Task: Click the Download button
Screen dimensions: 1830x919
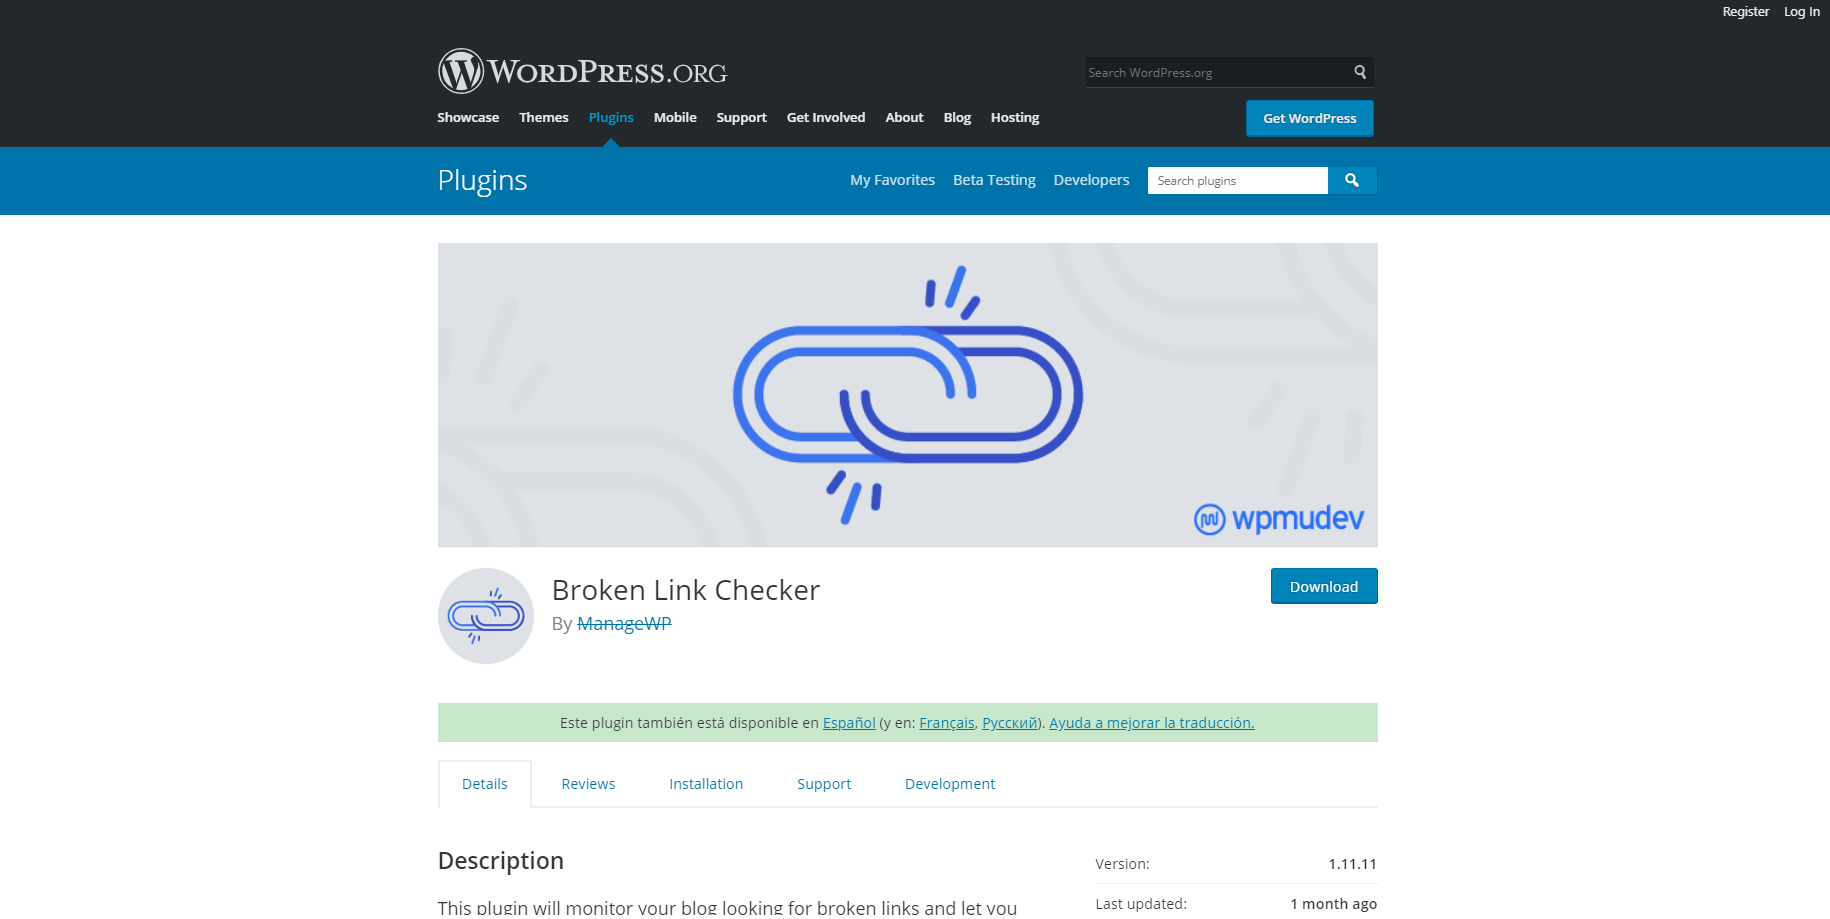Action: 1324,586
